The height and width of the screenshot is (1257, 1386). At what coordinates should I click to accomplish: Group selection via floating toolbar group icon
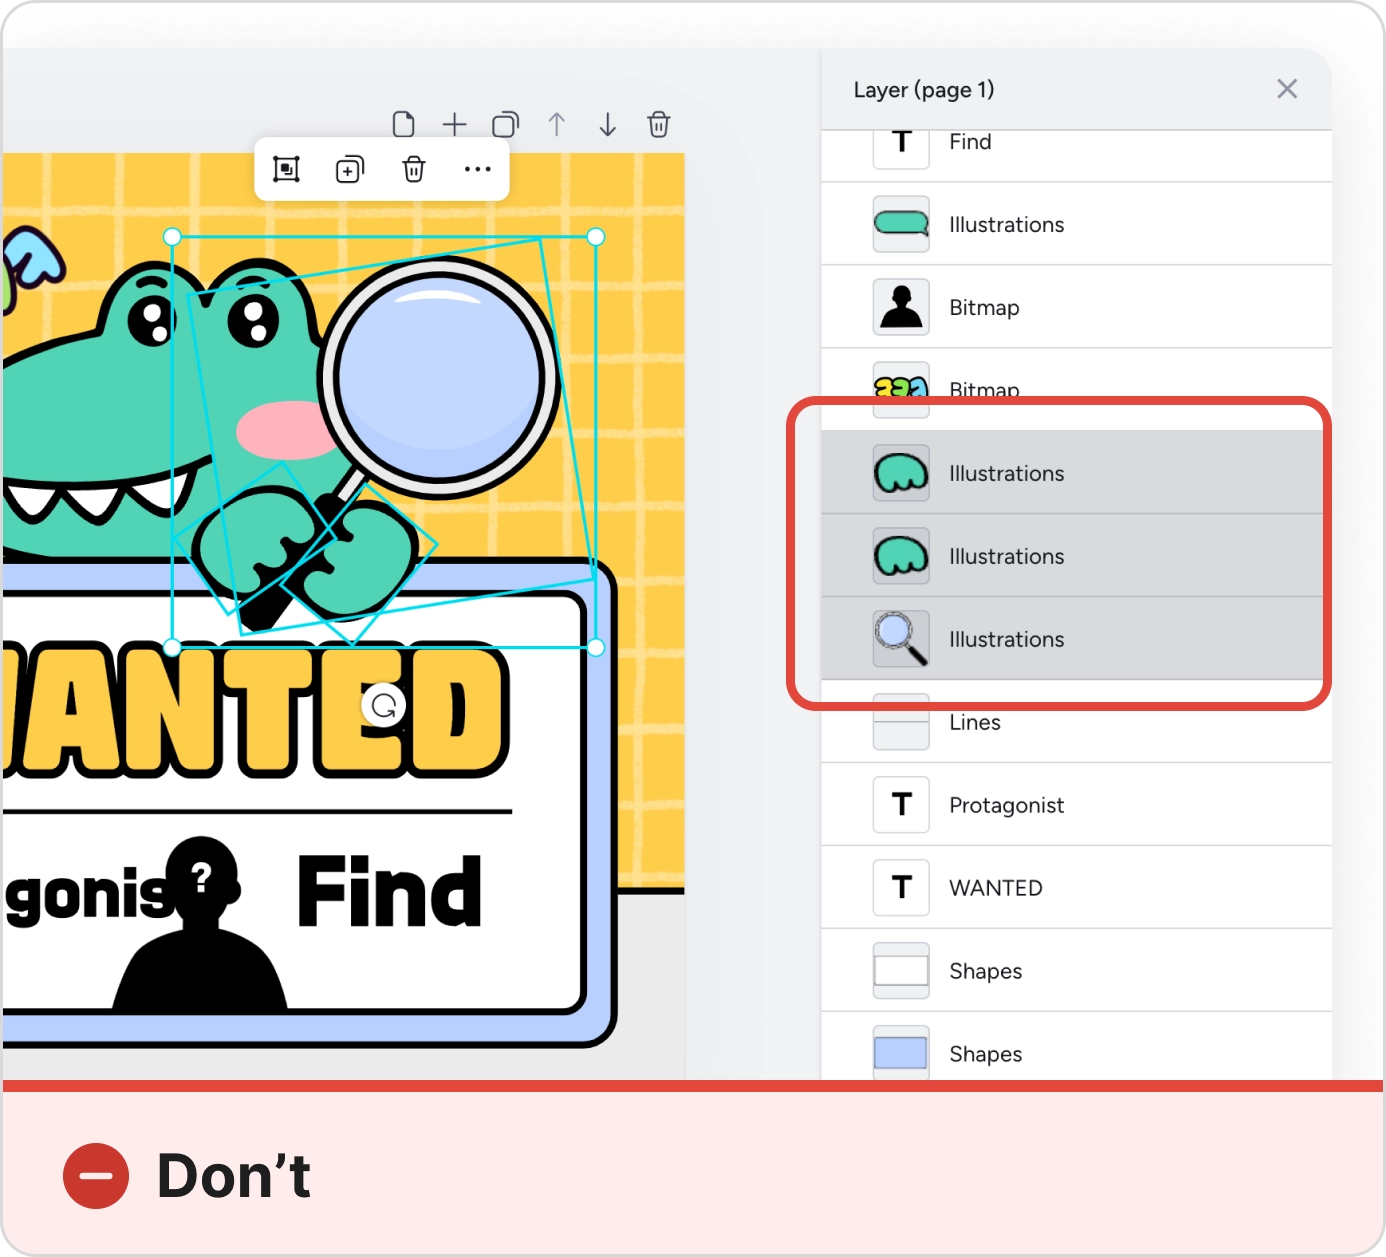(286, 169)
